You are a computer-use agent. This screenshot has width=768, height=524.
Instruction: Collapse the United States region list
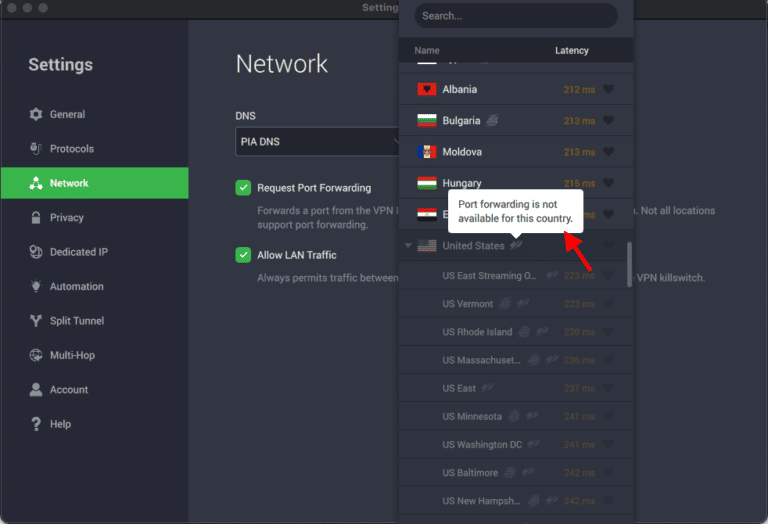point(408,245)
